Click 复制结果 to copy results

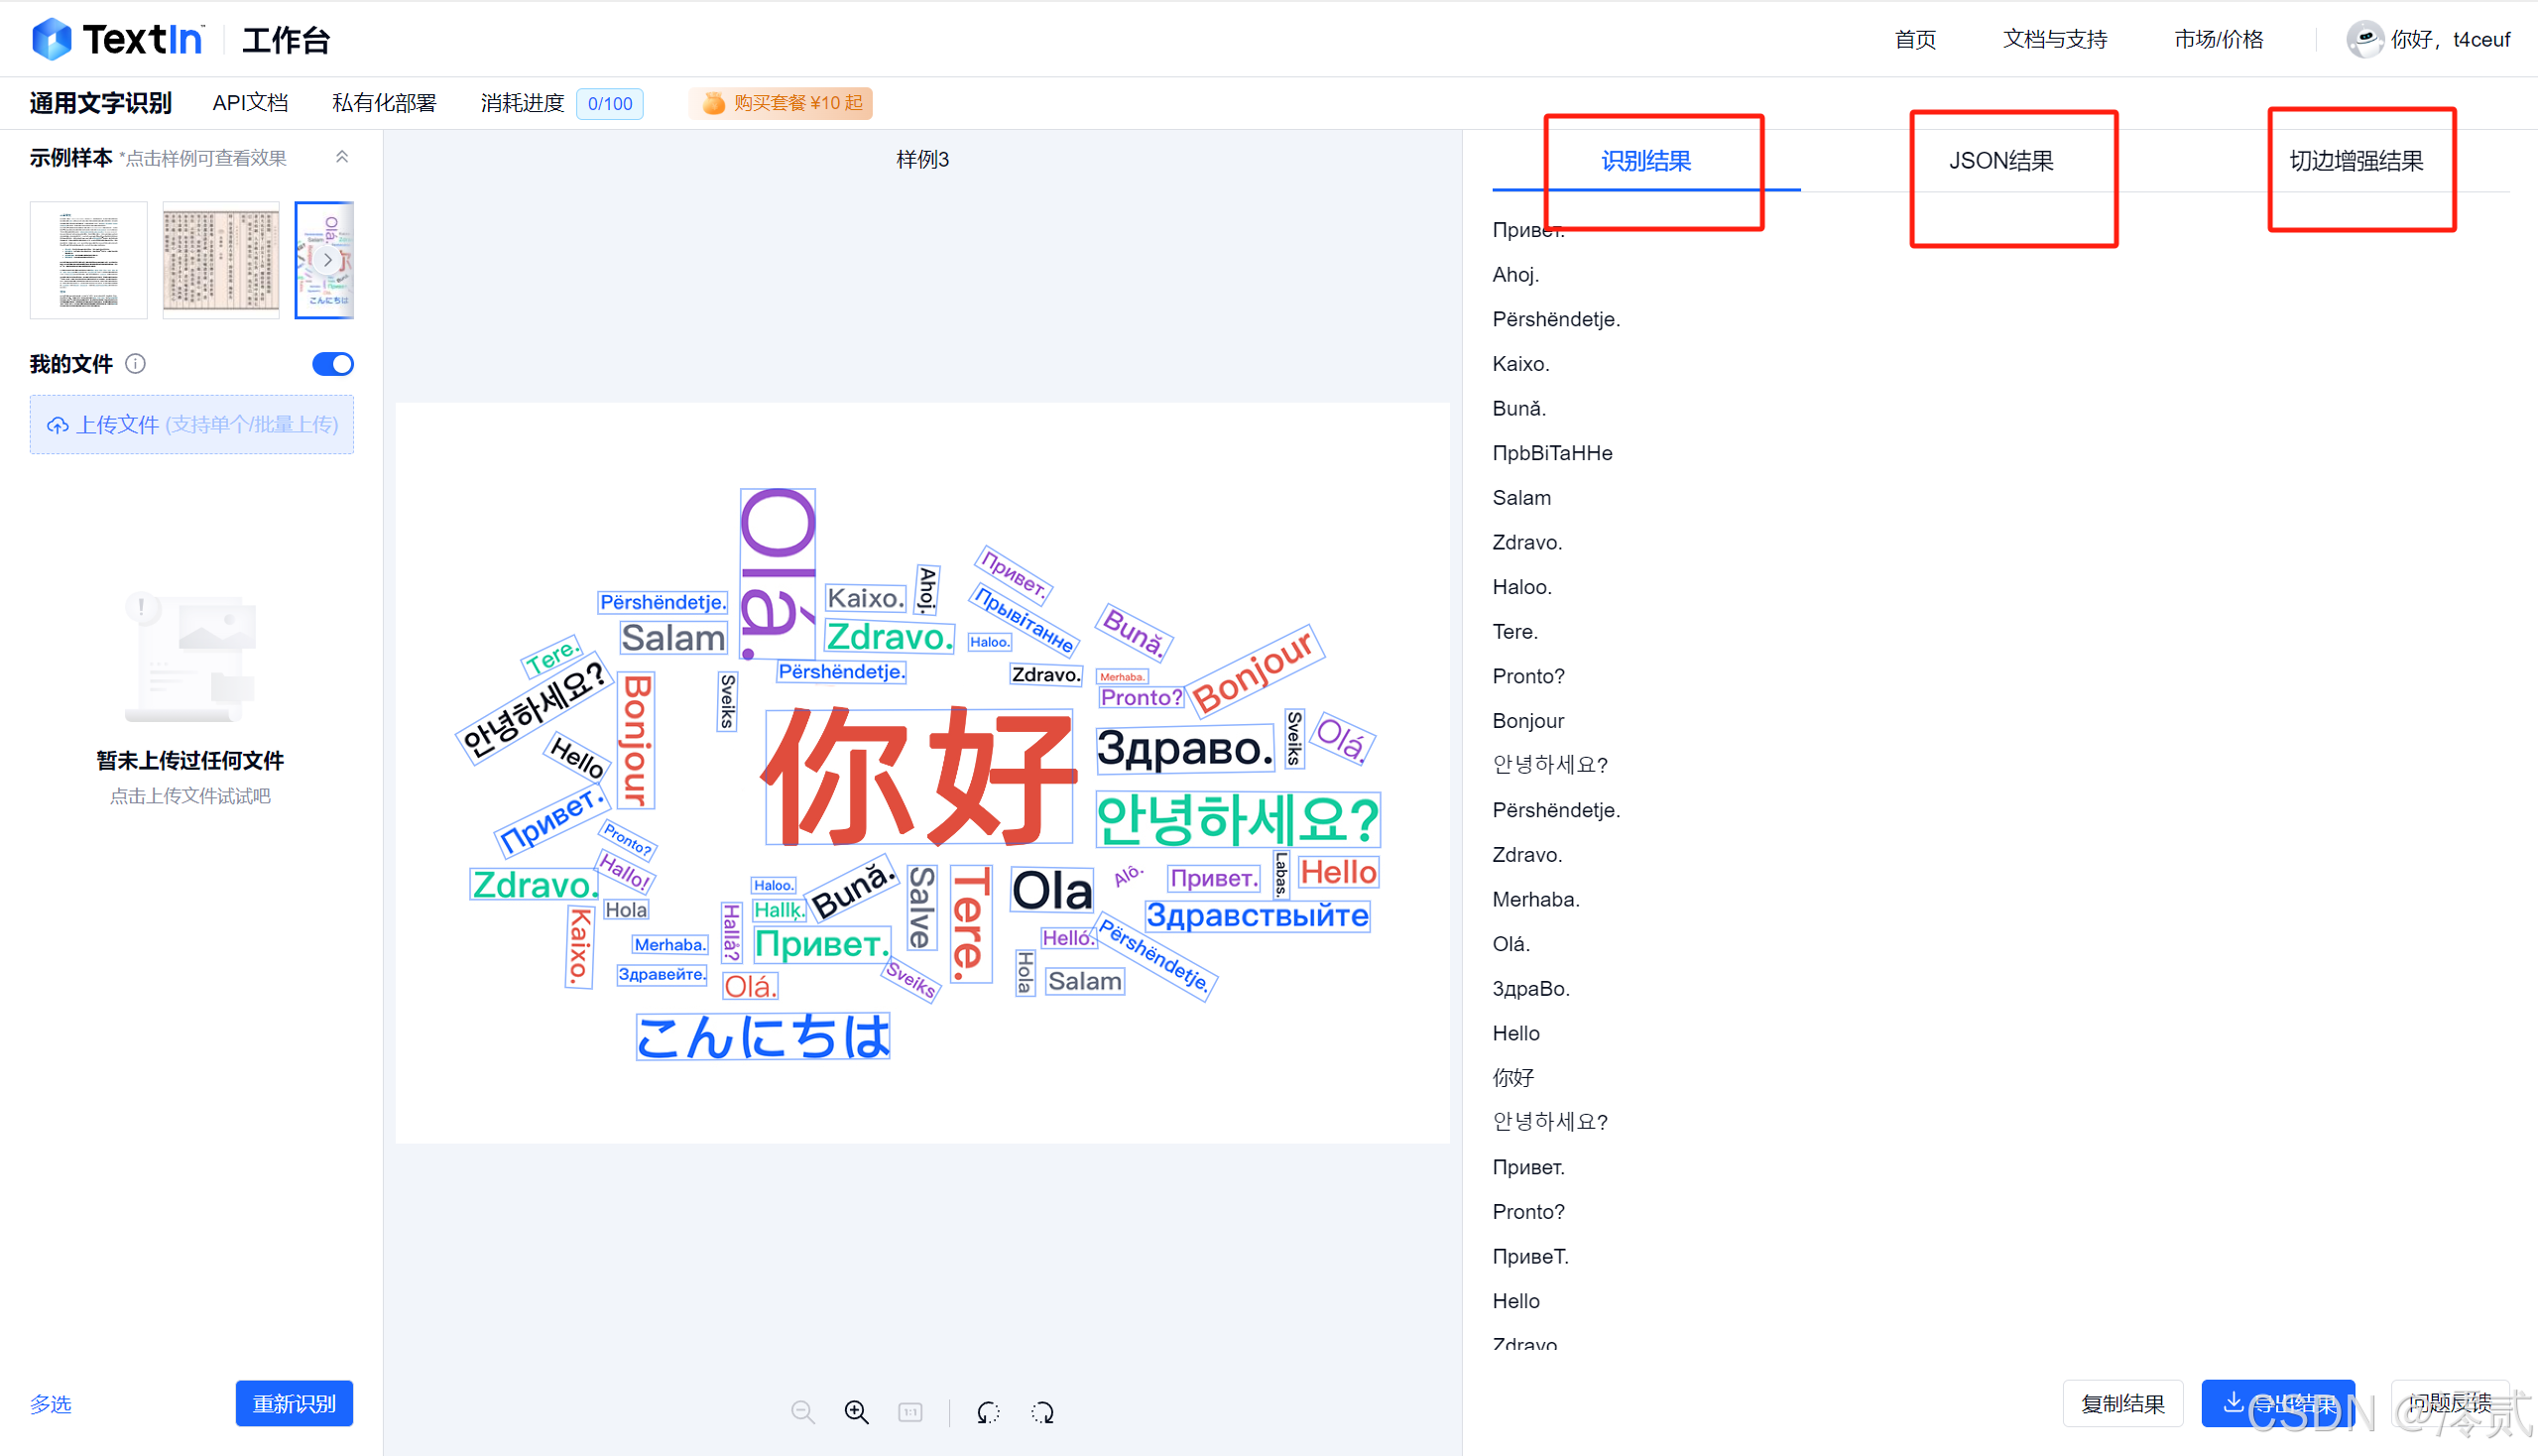click(x=2123, y=1403)
